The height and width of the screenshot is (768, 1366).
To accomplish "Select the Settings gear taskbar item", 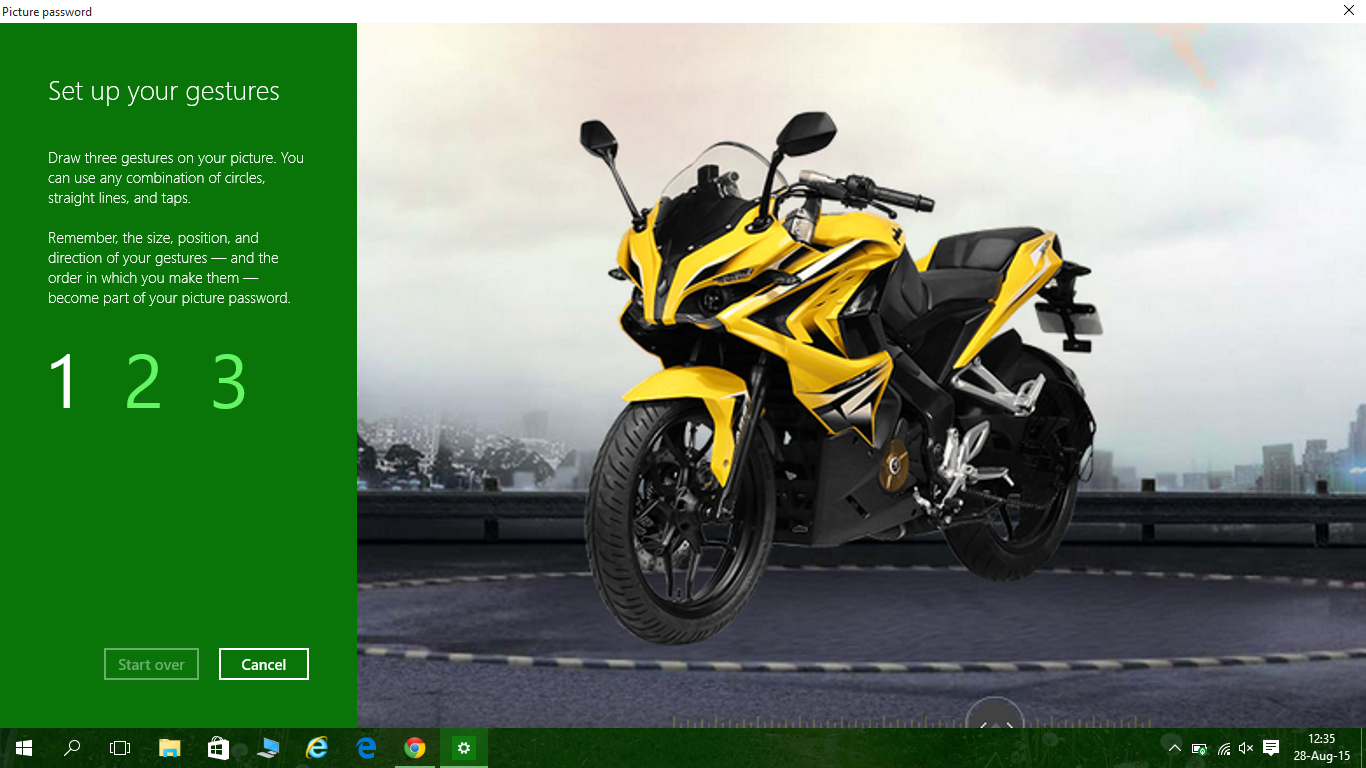I will [x=464, y=748].
